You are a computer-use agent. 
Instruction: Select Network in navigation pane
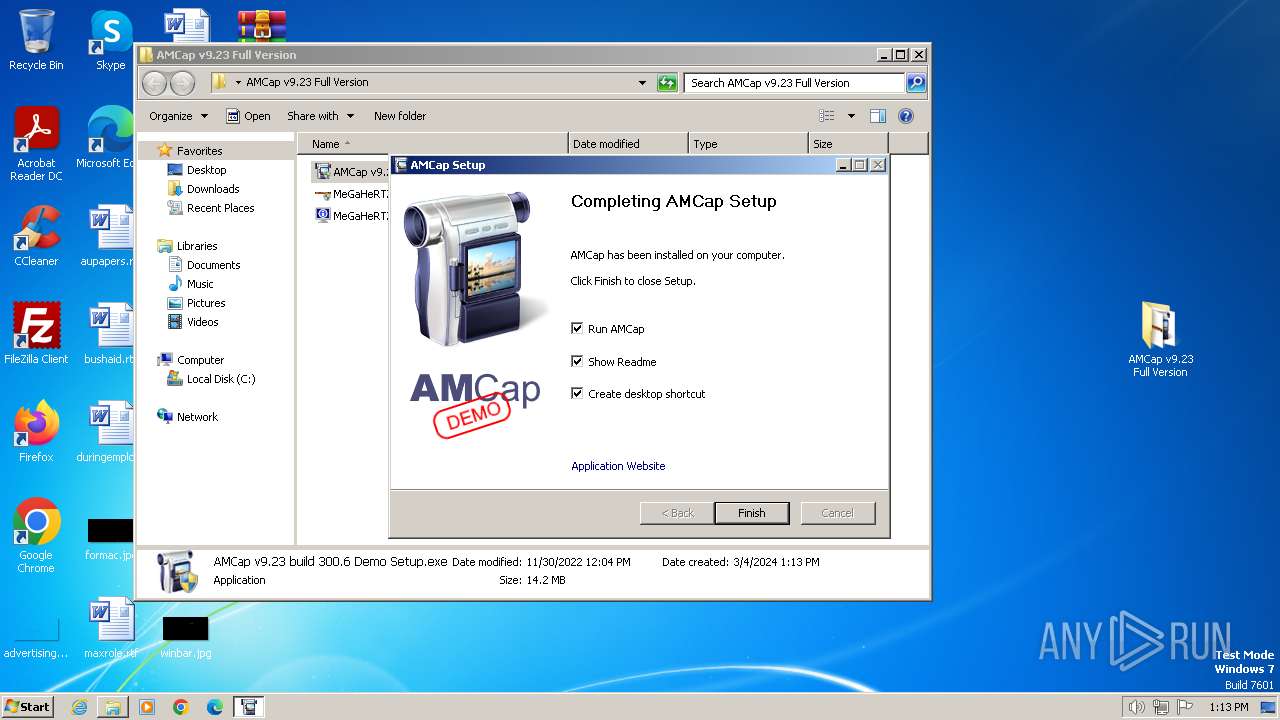point(197,417)
